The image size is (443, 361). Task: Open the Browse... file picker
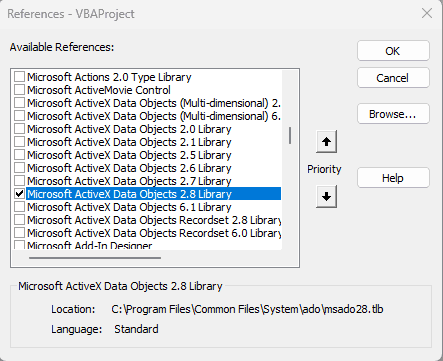[x=393, y=114]
